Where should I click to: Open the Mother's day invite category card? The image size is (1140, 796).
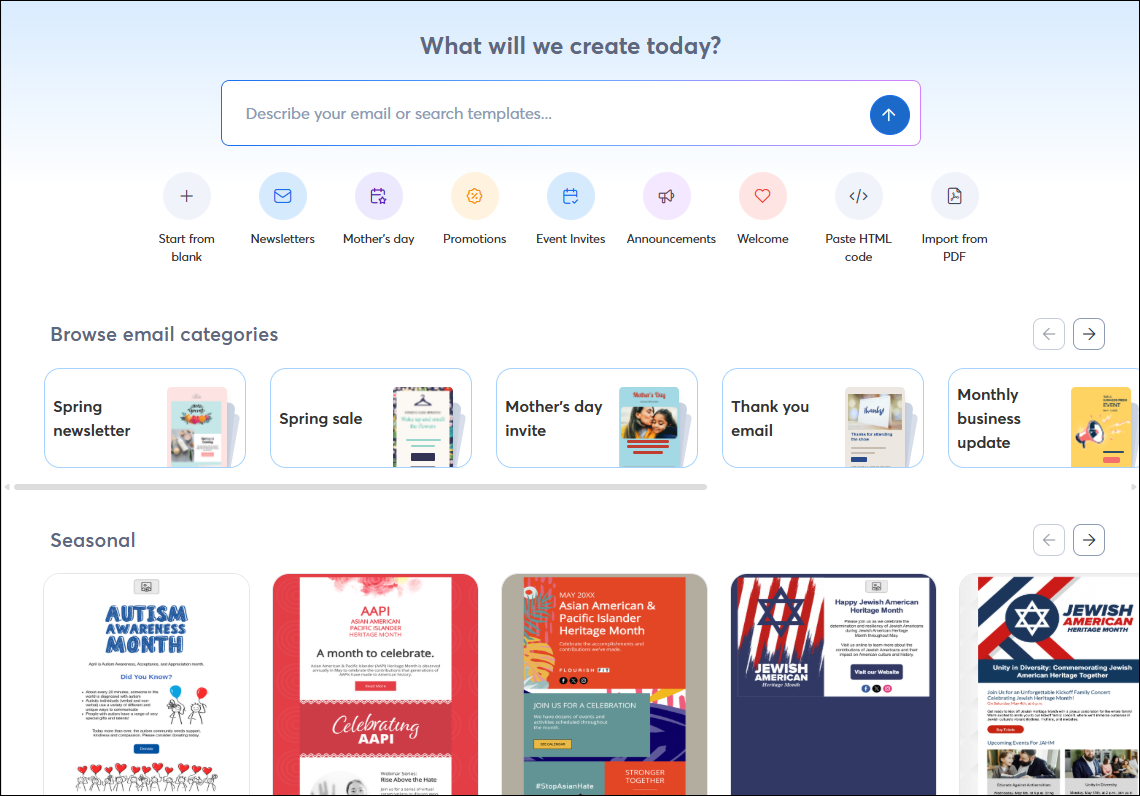[x=597, y=418]
